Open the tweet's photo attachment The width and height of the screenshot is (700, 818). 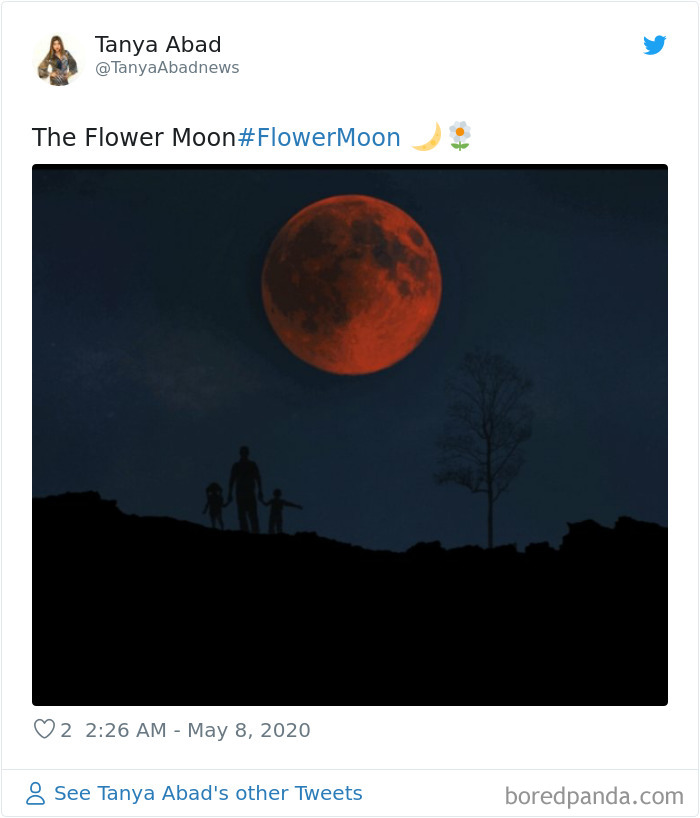point(350,437)
